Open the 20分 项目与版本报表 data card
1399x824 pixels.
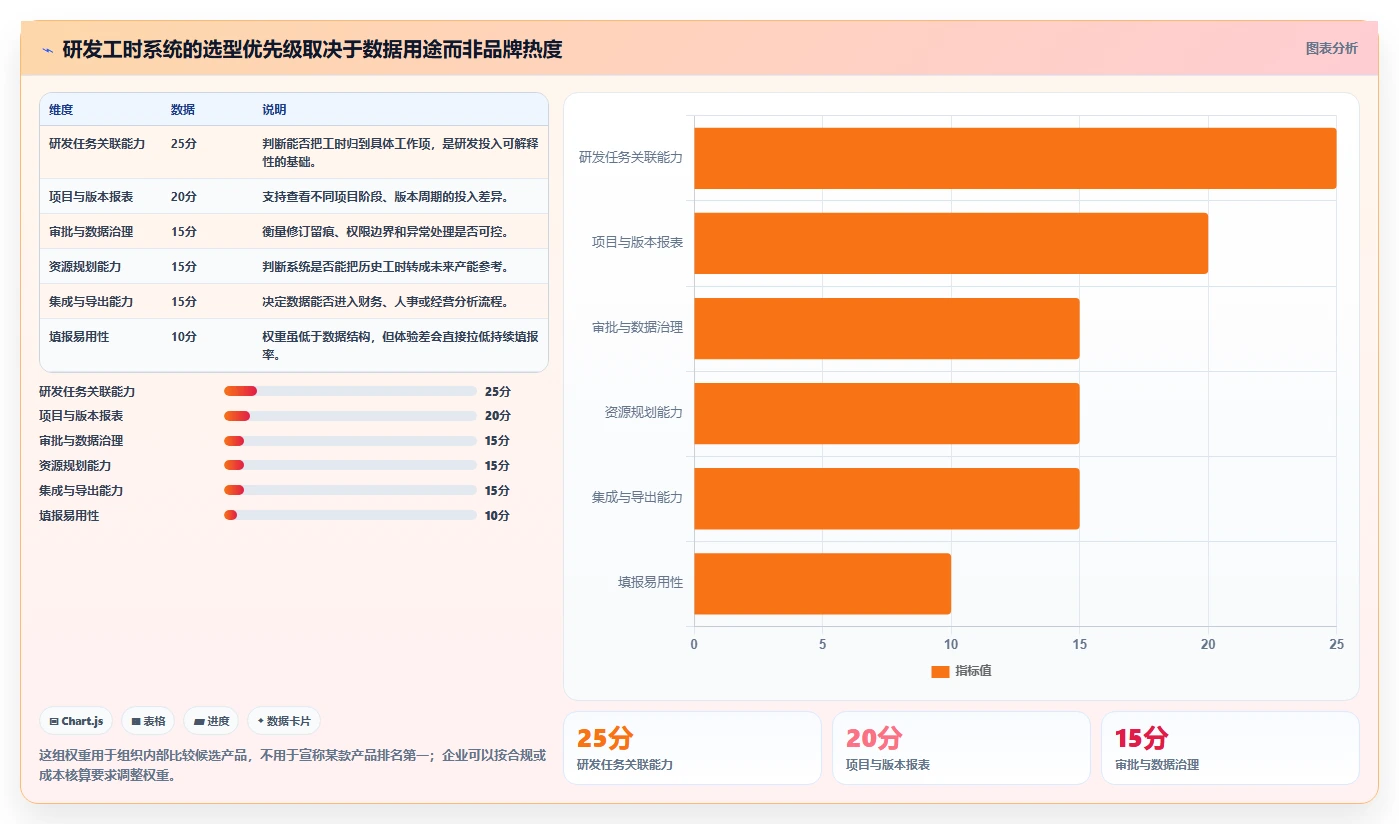tap(961, 748)
